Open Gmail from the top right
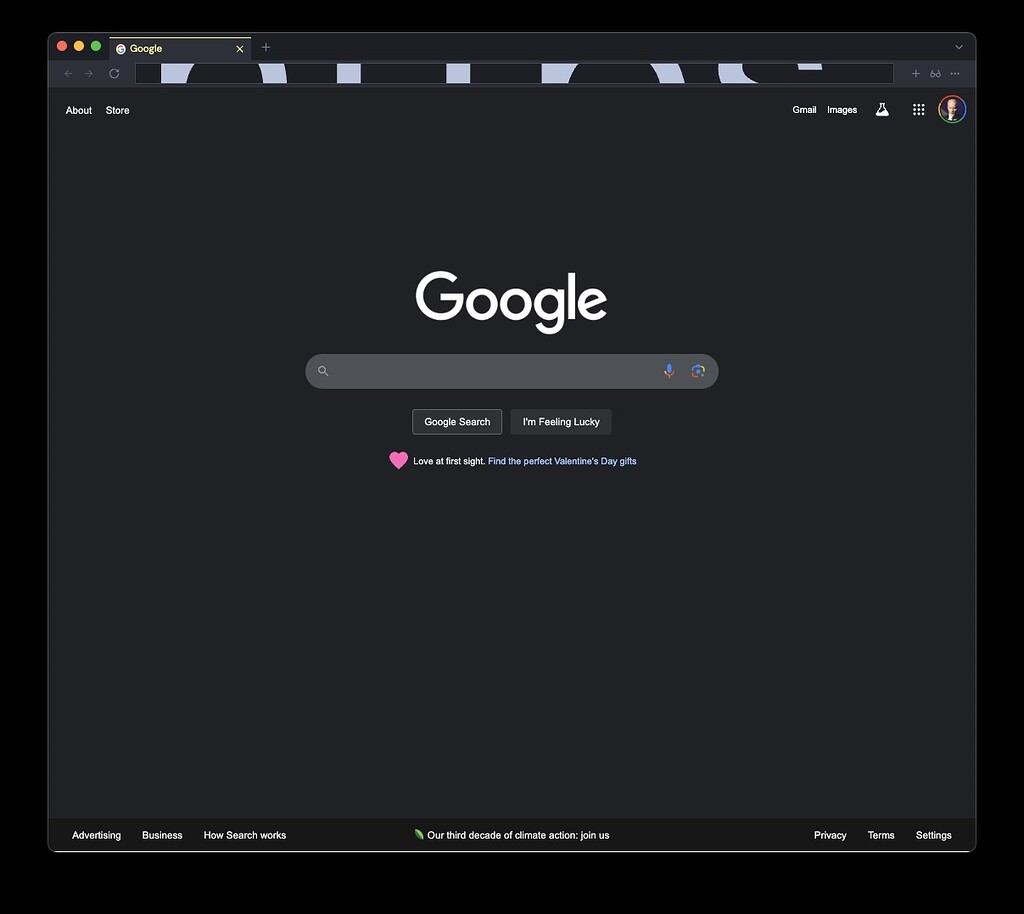The height and width of the screenshot is (914, 1024). [x=804, y=109]
